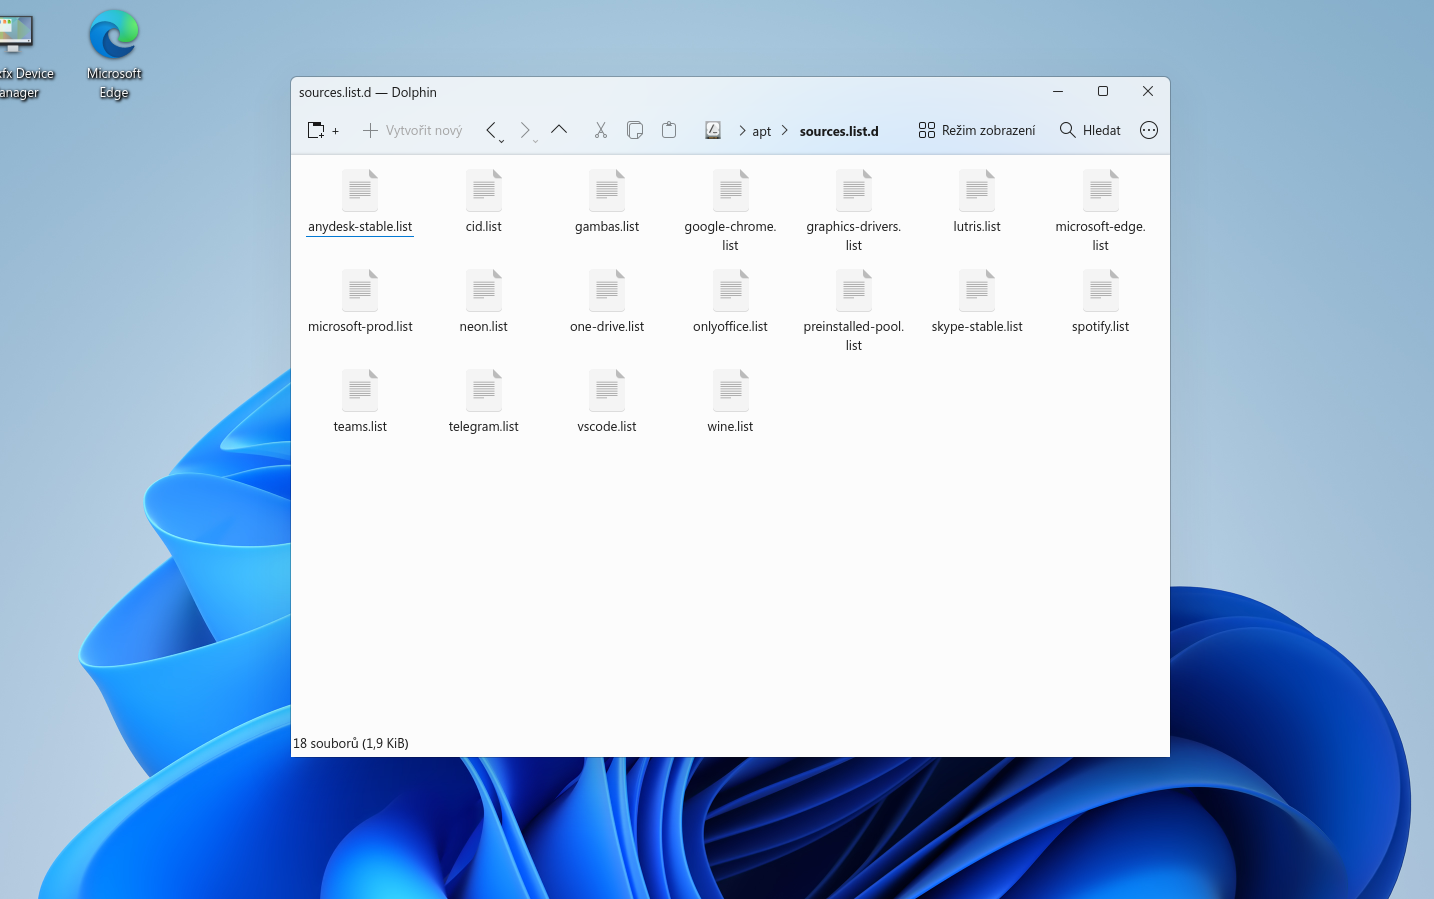Screen dimensions: 1434x899
Task: Open Režim zobrazení view mode menu
Action: [977, 130]
